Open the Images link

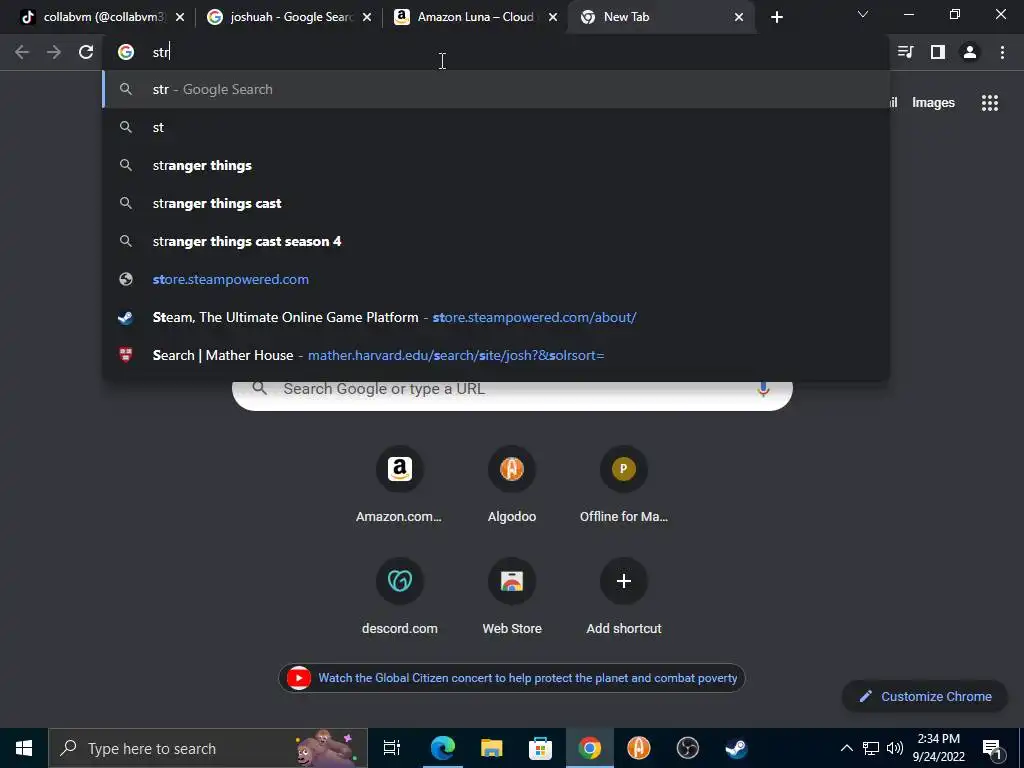933,103
